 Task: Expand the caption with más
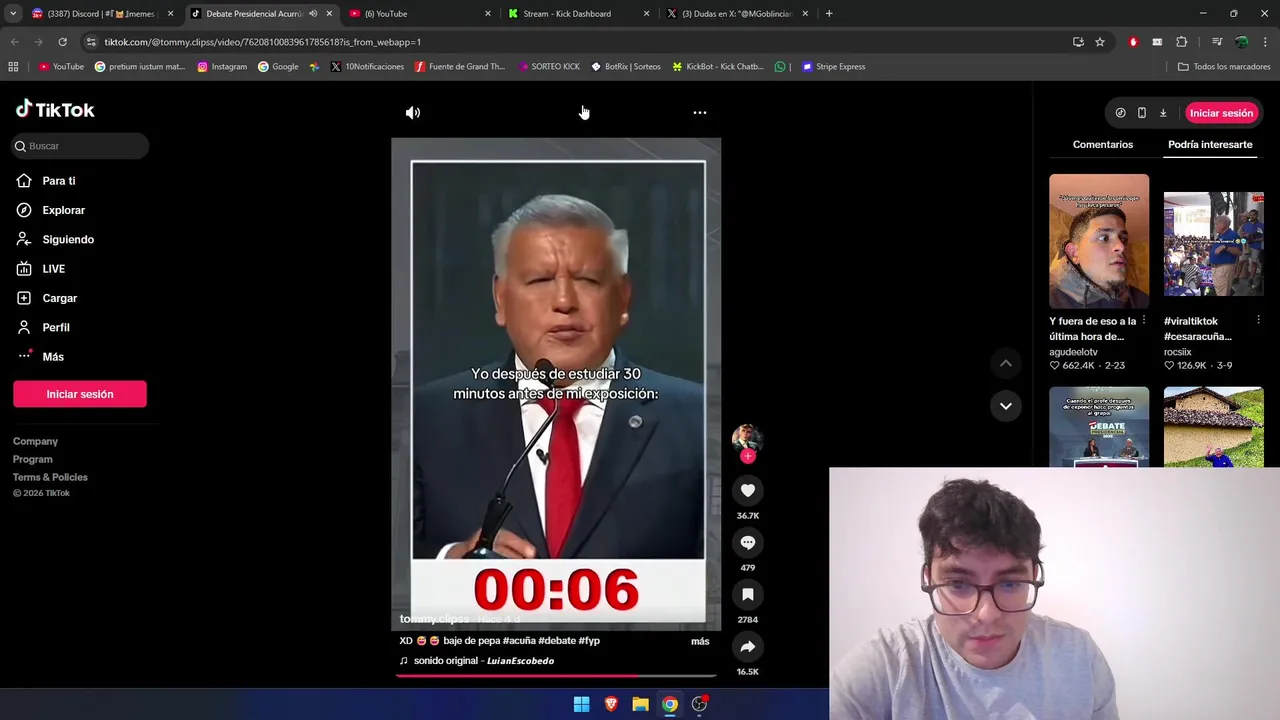click(700, 641)
